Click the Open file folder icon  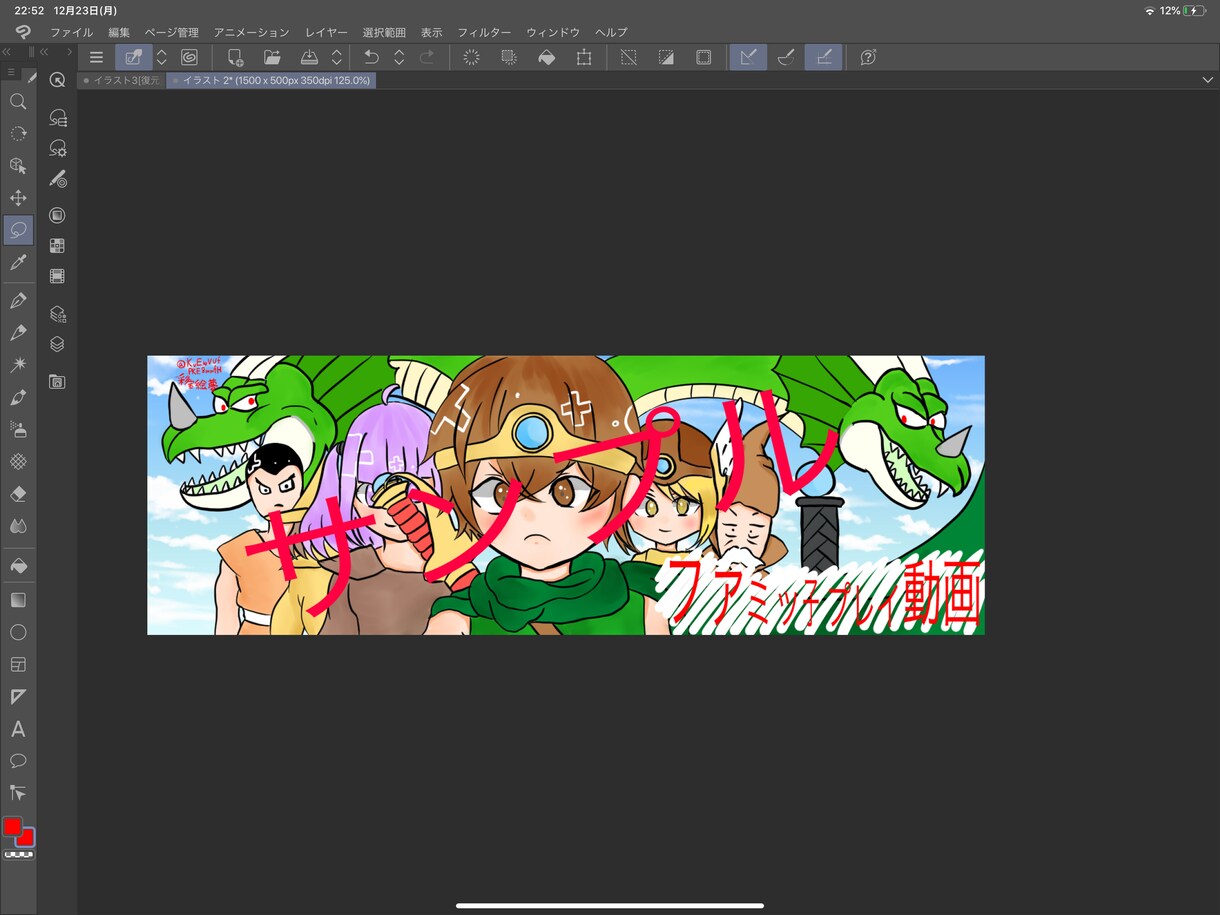tap(272, 57)
